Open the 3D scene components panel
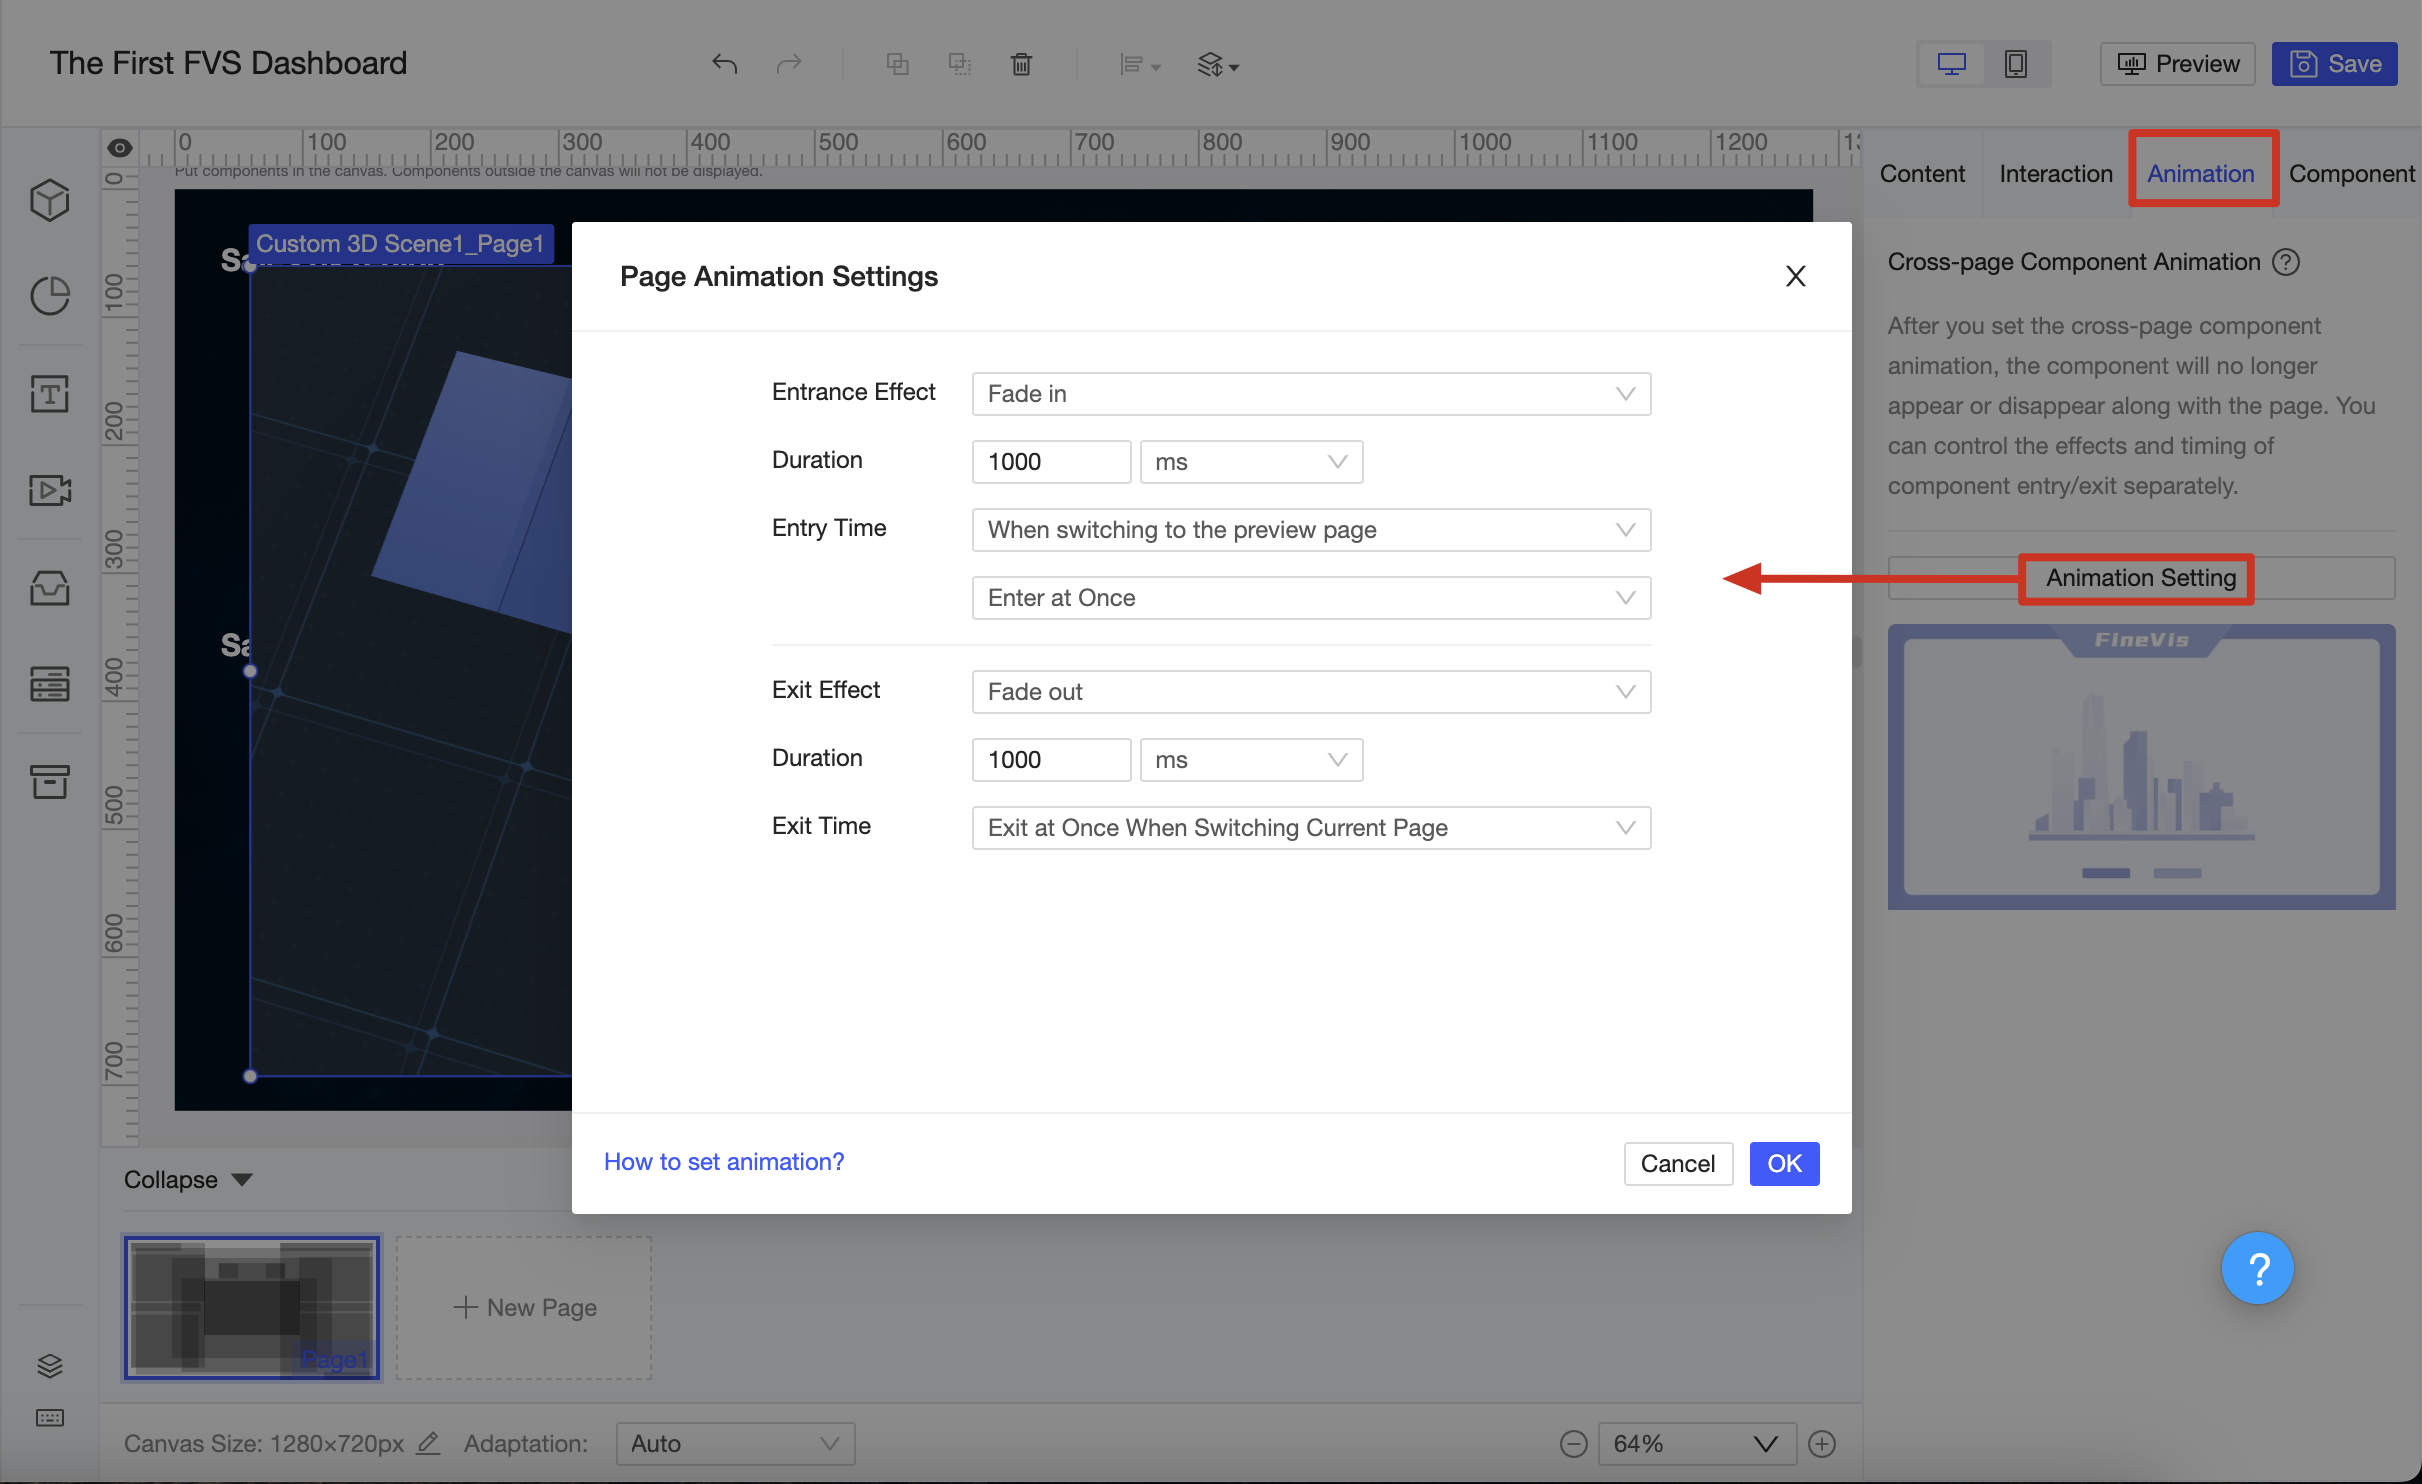2422x1484 pixels. point(49,199)
